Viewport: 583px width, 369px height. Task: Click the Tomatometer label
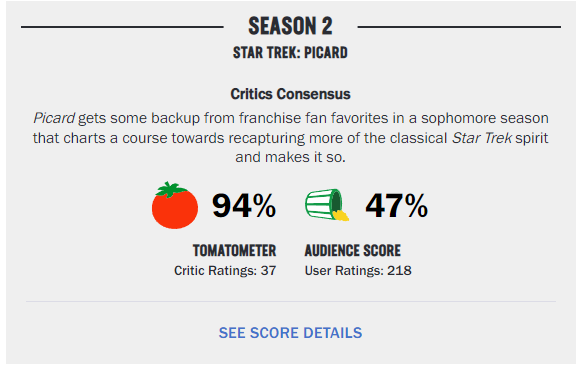coord(235,251)
